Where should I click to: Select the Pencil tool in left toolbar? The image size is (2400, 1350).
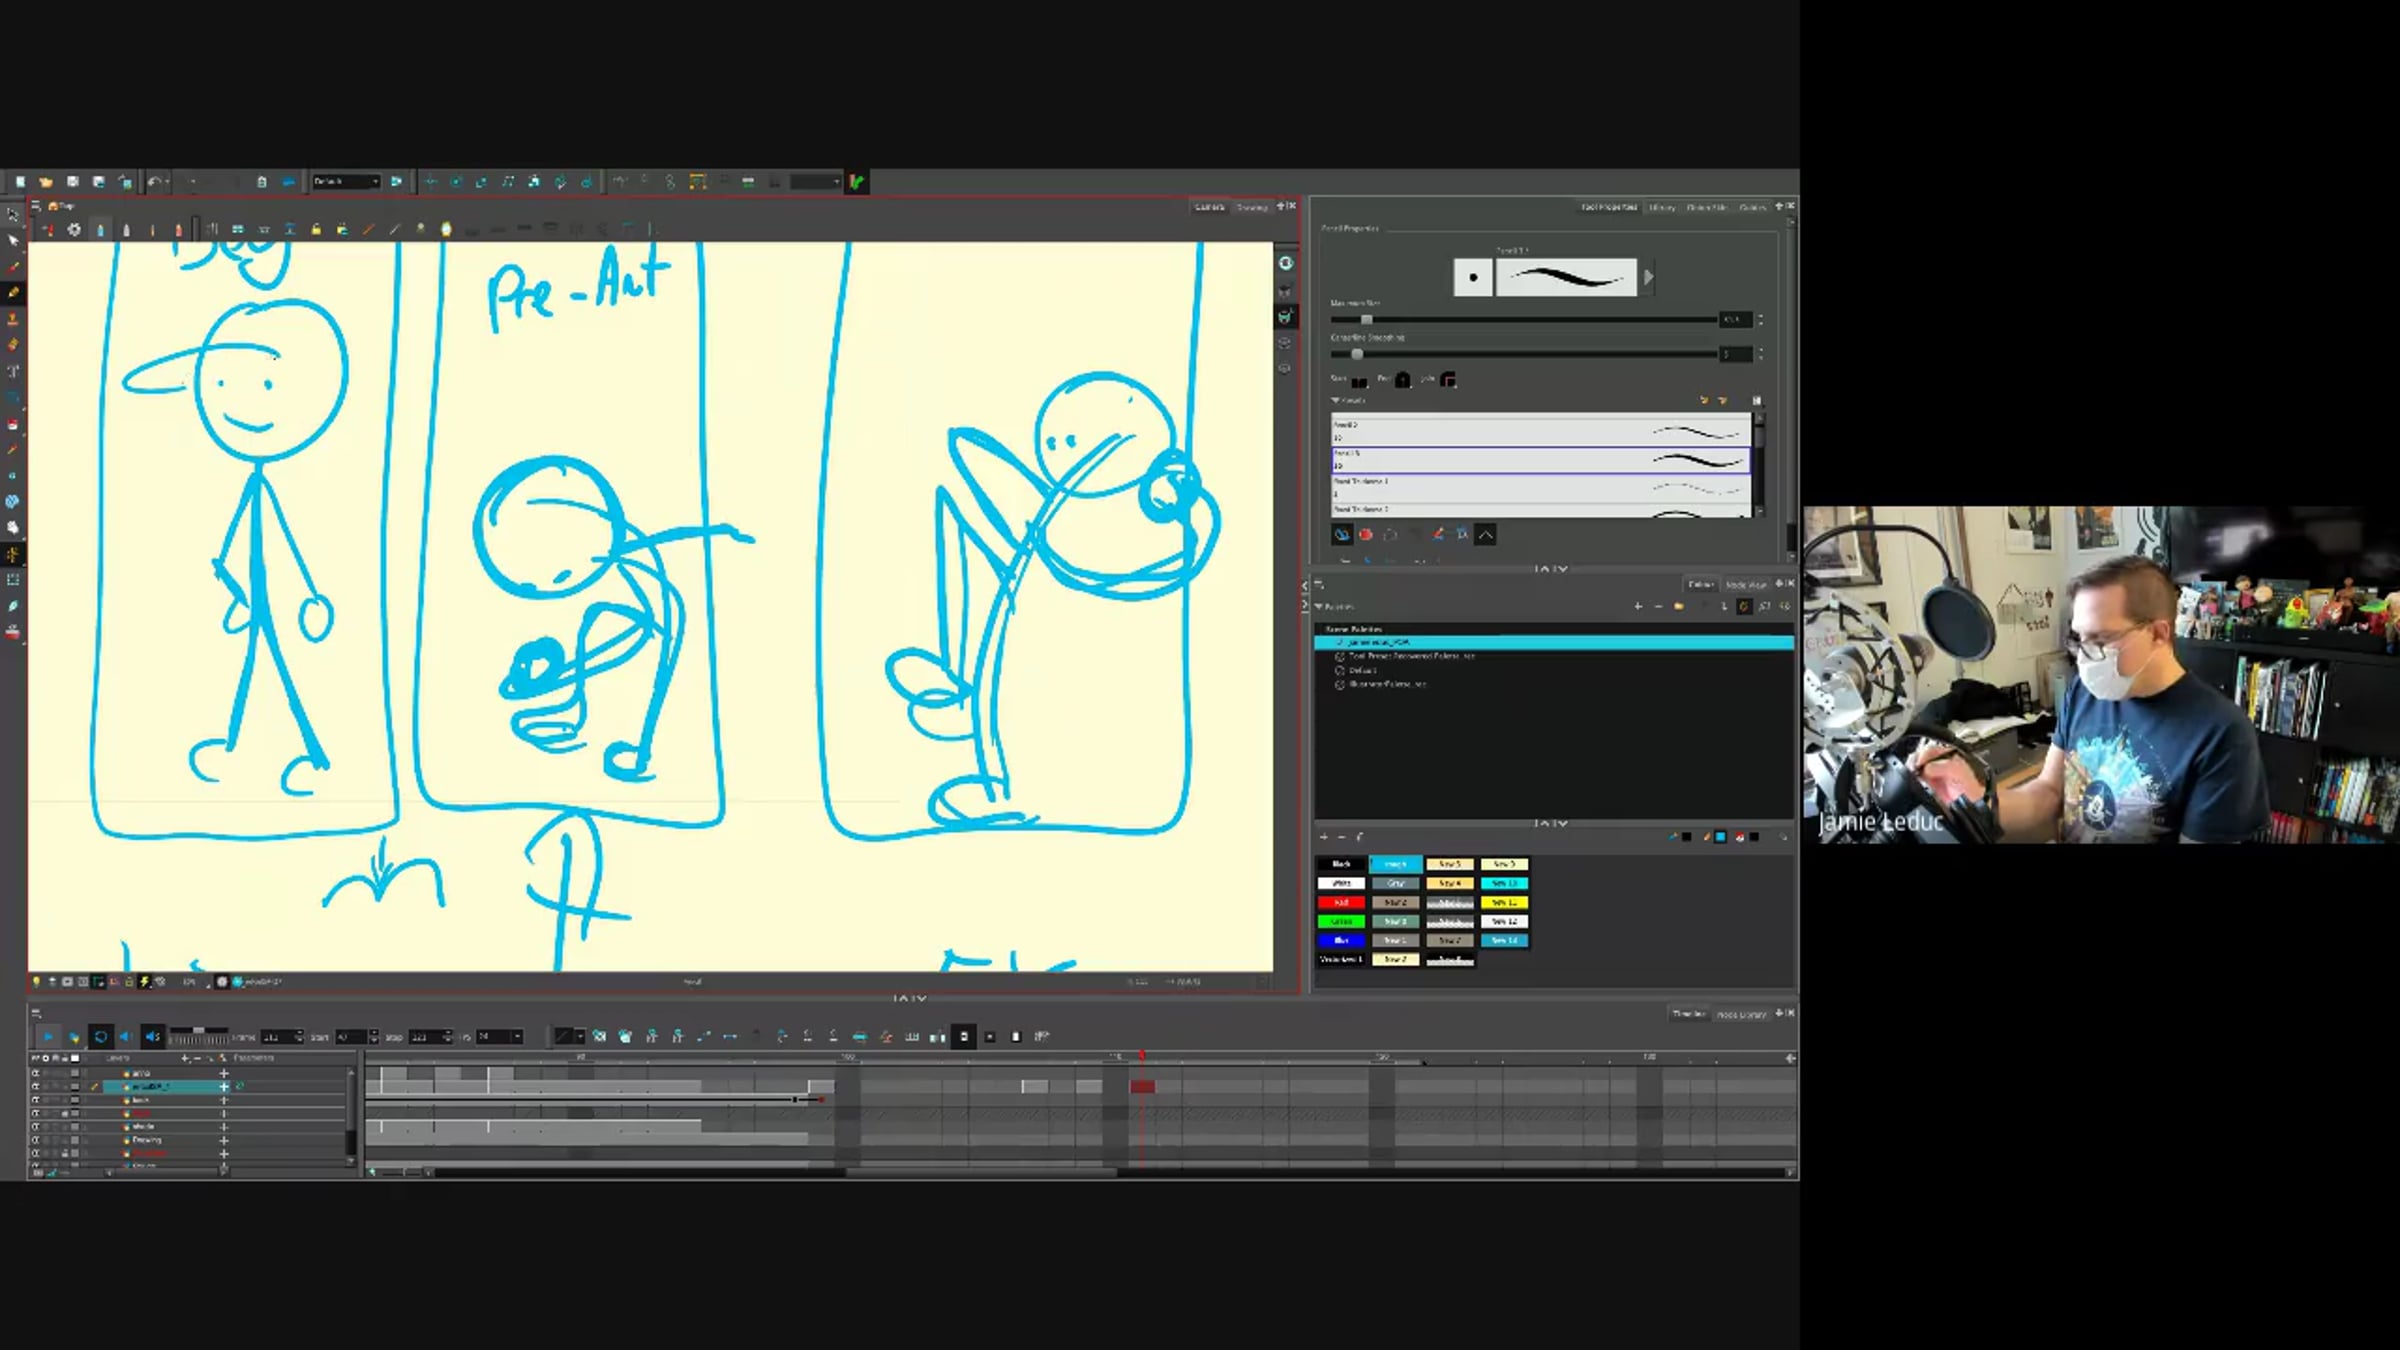pos(13,293)
